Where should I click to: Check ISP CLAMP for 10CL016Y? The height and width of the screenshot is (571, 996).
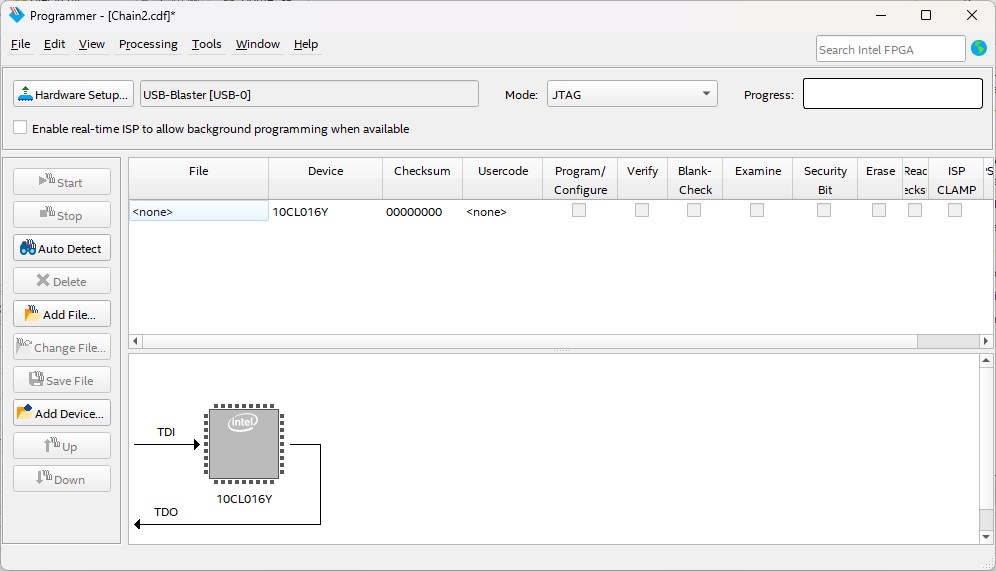point(955,210)
